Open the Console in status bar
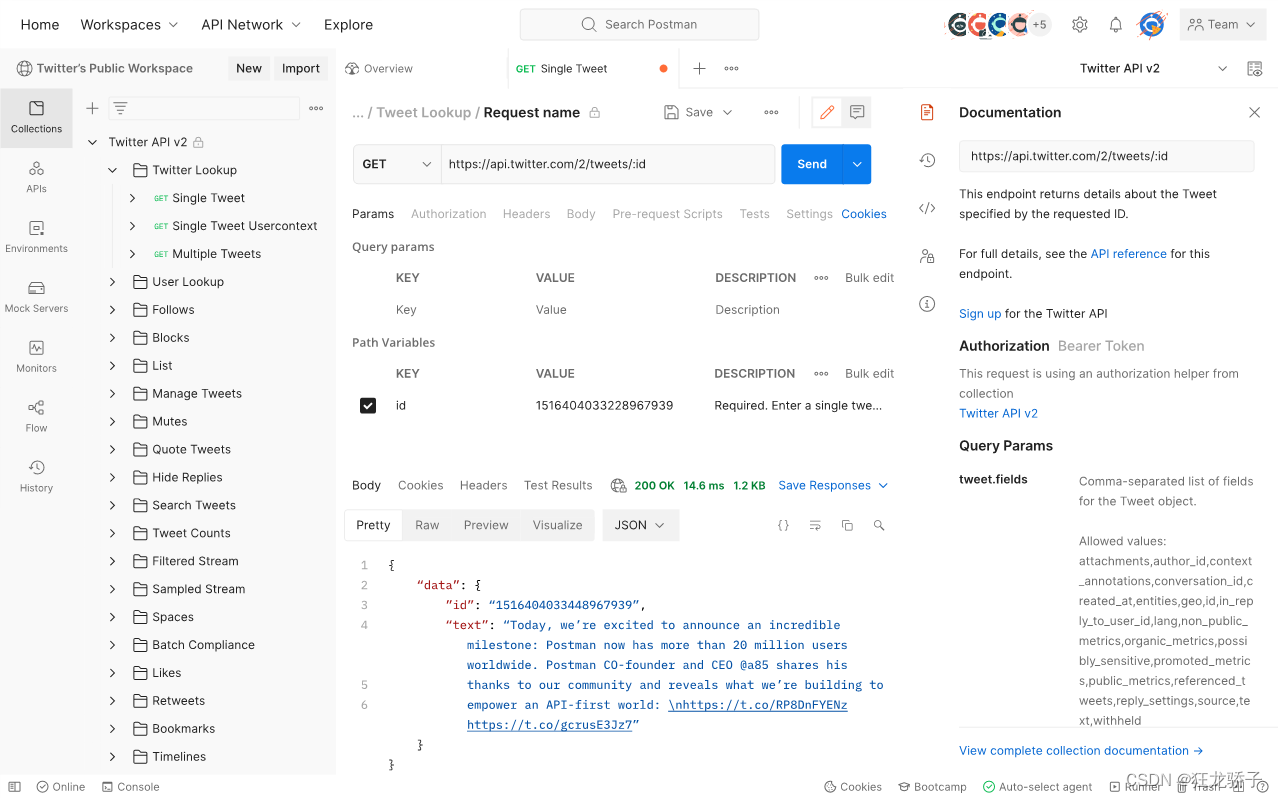The height and width of the screenshot is (798, 1278). point(131,787)
